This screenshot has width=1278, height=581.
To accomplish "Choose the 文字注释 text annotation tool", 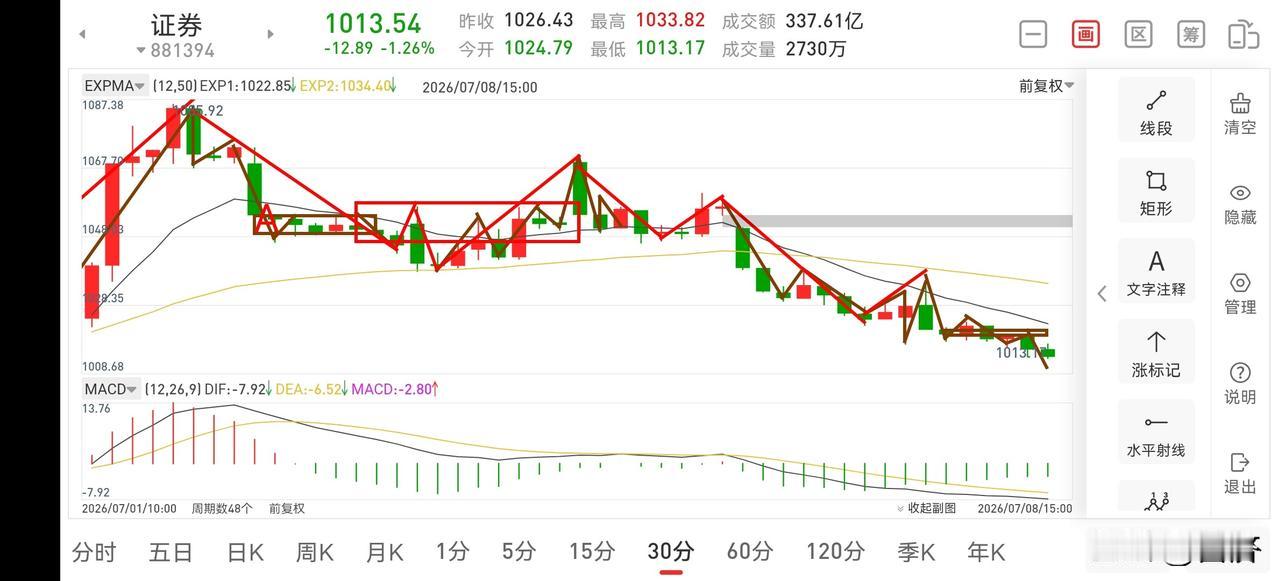I will [x=1156, y=272].
